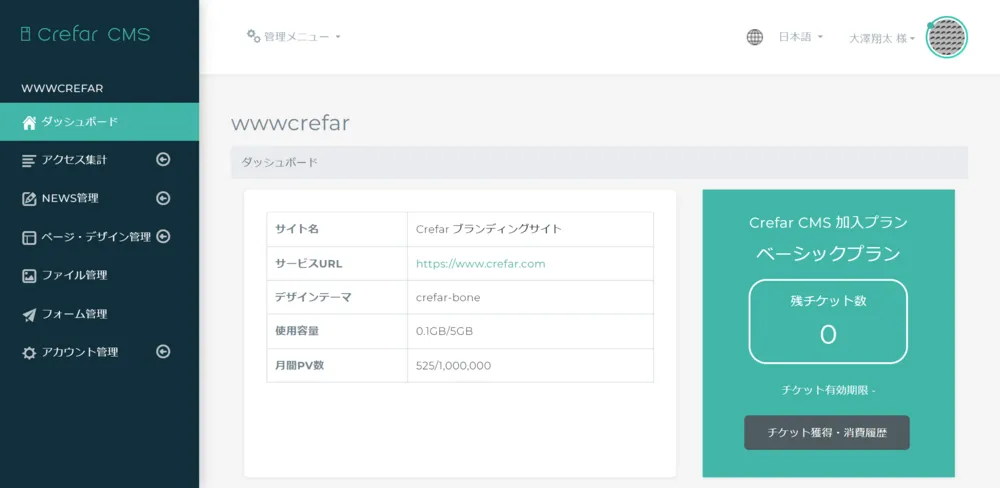
Task: Open NEWS管理 menu item
Action: pos(99,198)
